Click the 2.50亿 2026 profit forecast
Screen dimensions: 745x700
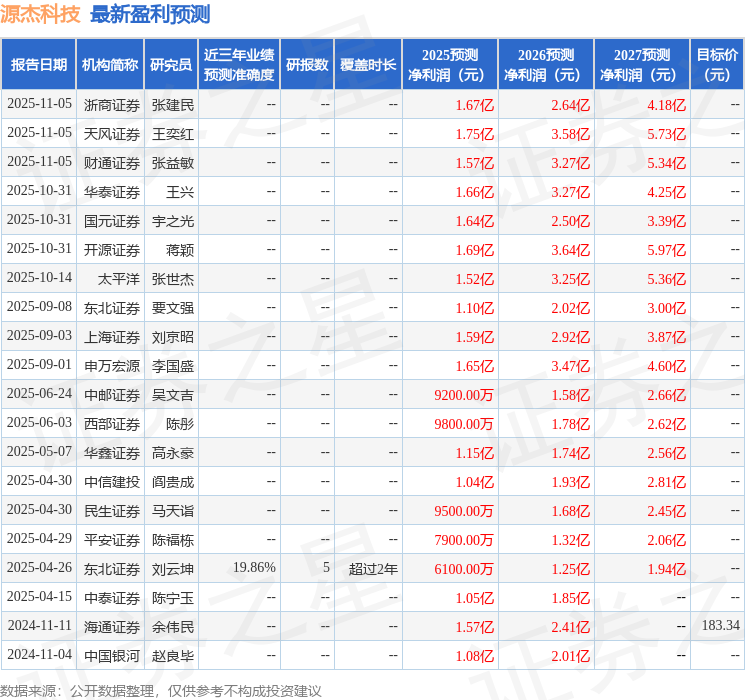point(571,221)
